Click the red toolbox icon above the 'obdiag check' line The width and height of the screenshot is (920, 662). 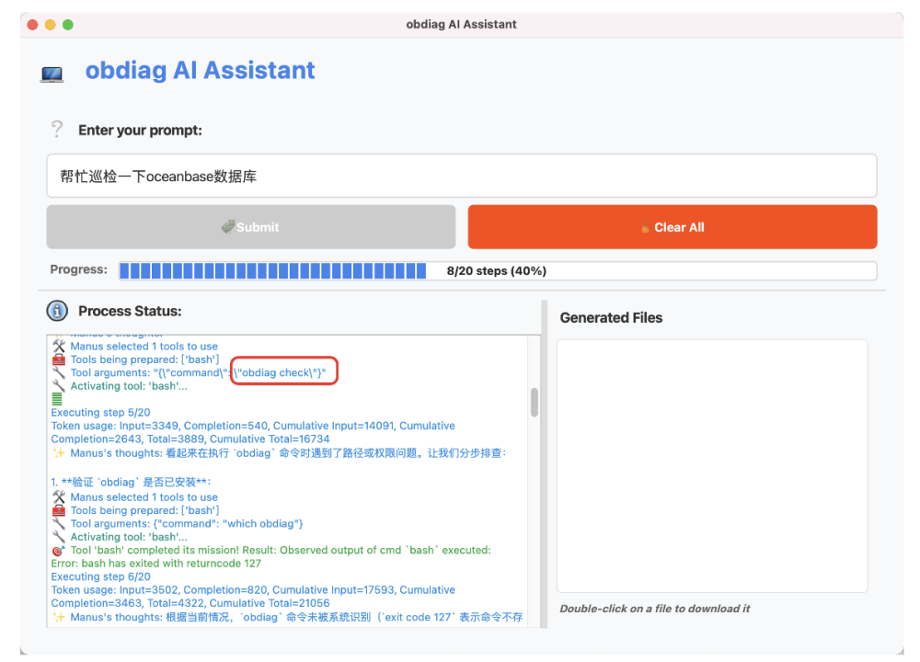click(58, 360)
